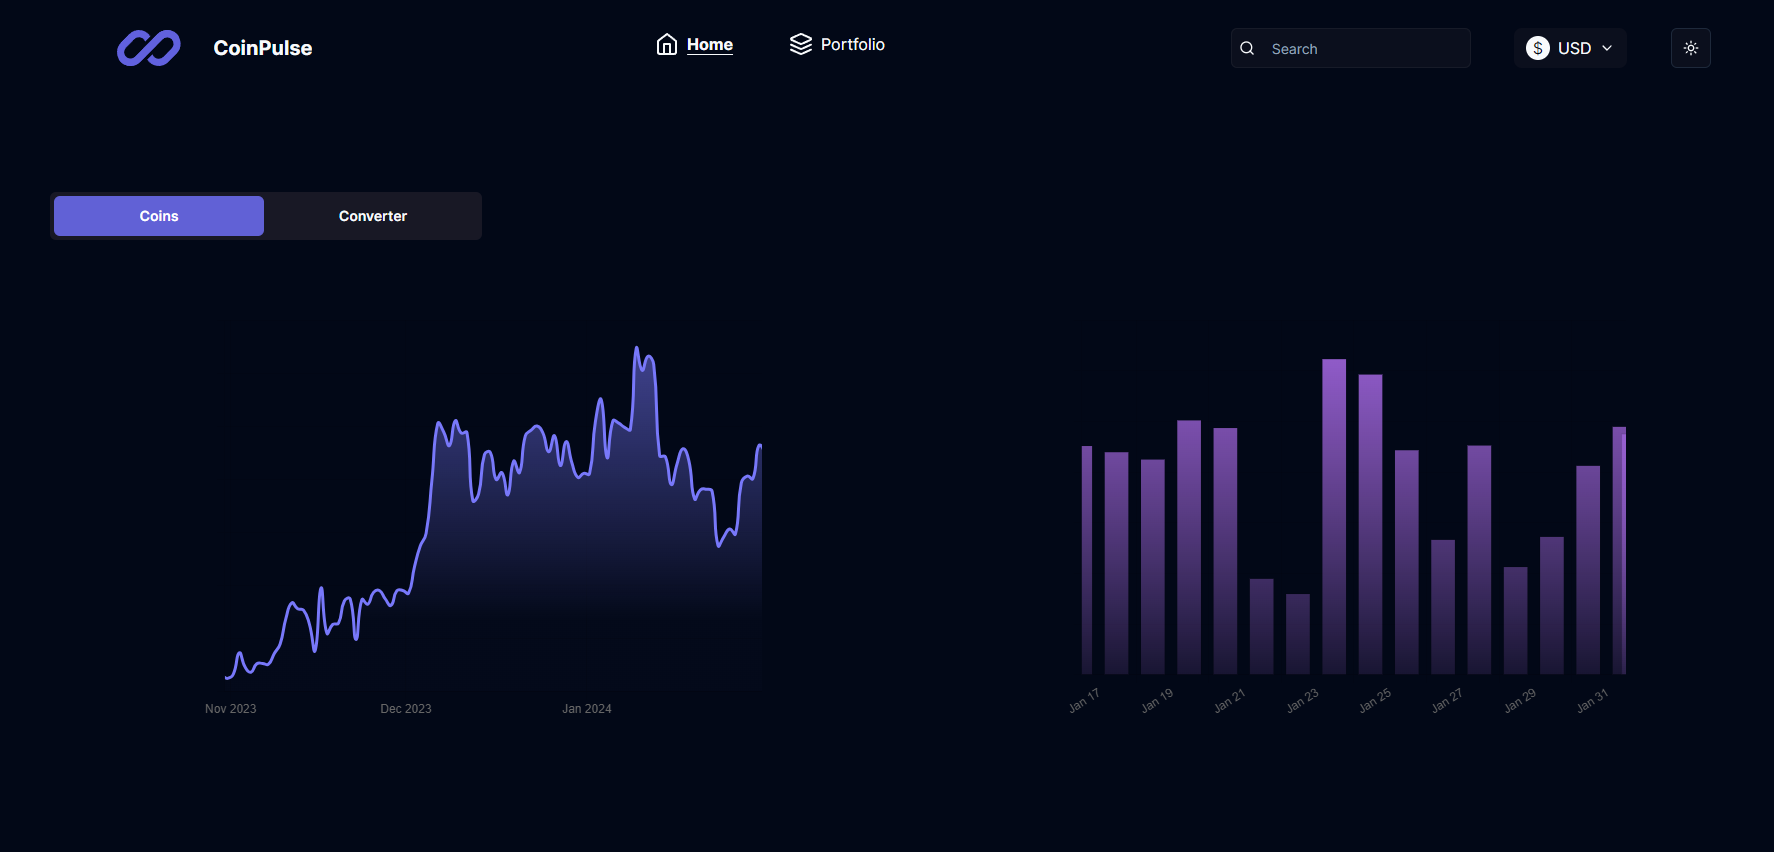Switch to the Converter tab
1774x852 pixels.
[372, 216]
